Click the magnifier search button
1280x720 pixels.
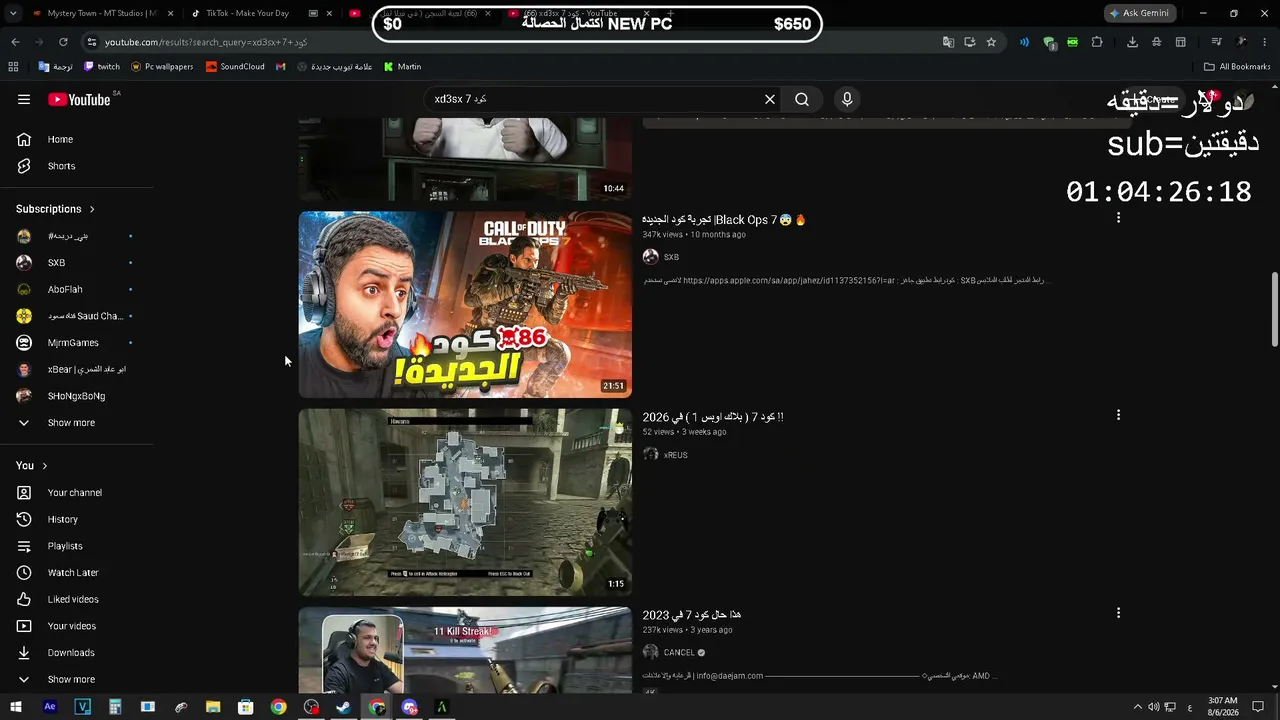(x=802, y=99)
